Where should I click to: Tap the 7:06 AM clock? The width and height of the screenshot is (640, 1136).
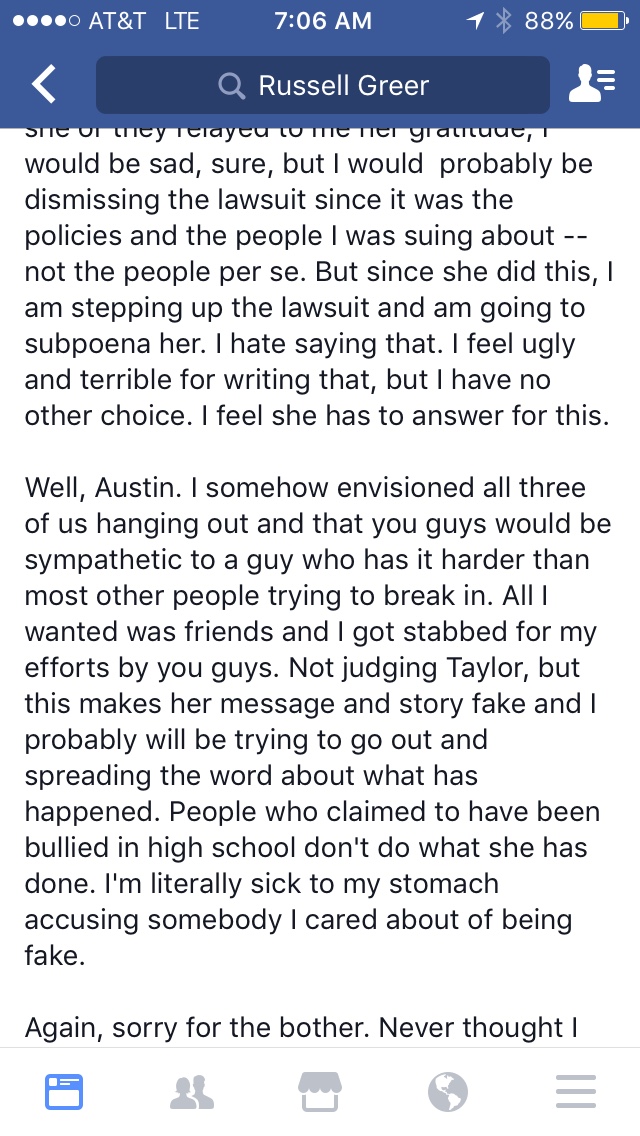[323, 21]
